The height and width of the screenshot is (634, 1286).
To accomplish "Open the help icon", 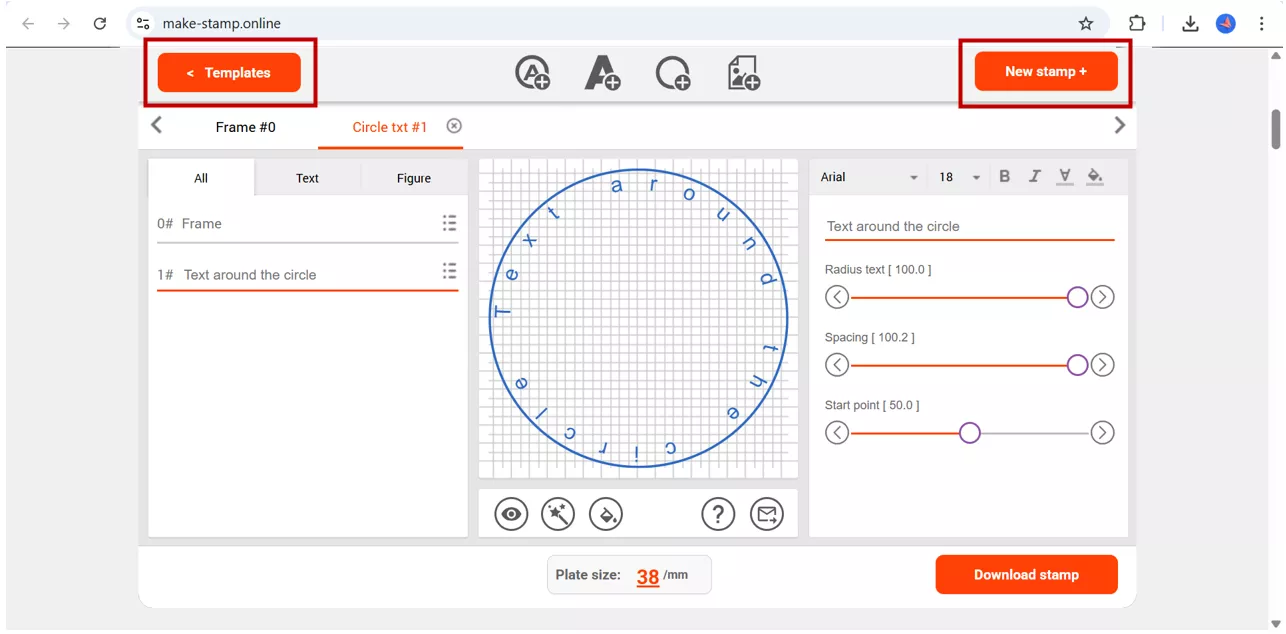I will click(x=718, y=513).
